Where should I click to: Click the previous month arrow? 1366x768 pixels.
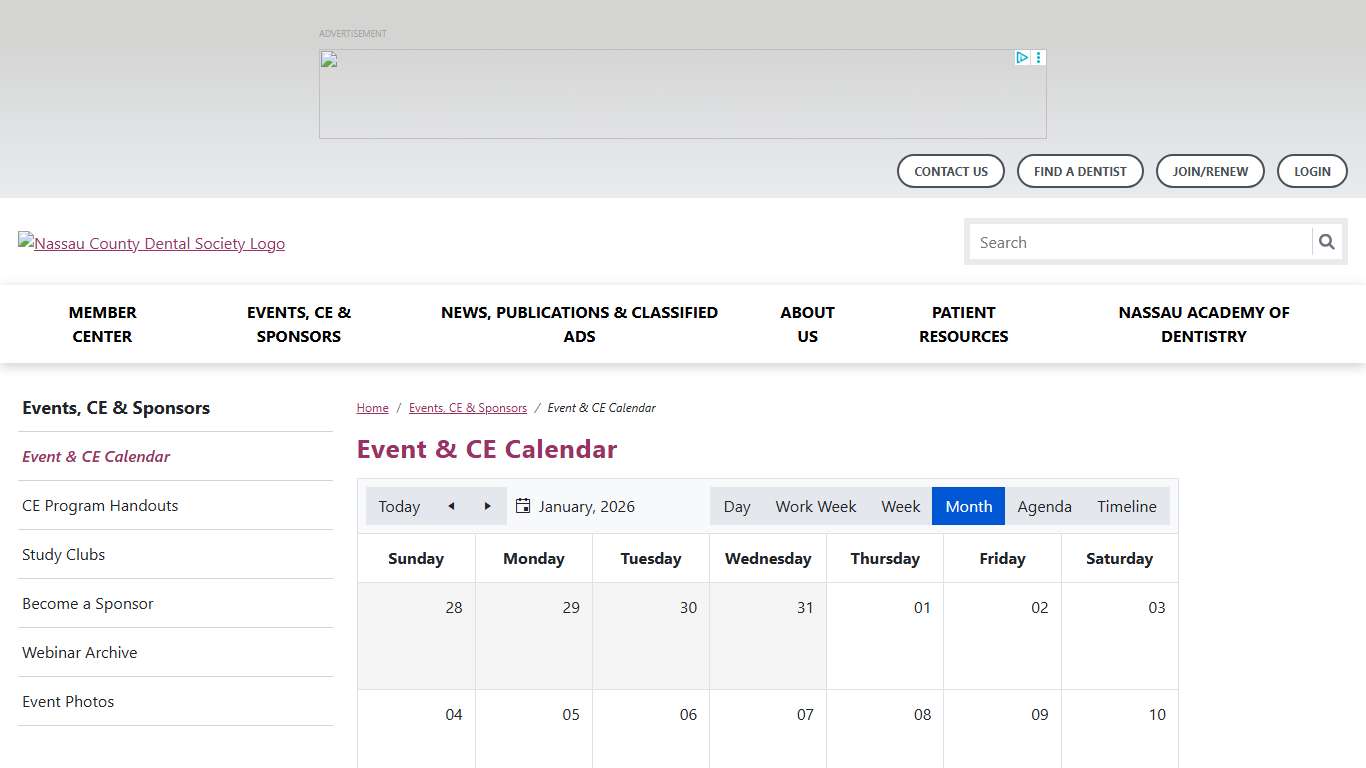[x=451, y=506]
